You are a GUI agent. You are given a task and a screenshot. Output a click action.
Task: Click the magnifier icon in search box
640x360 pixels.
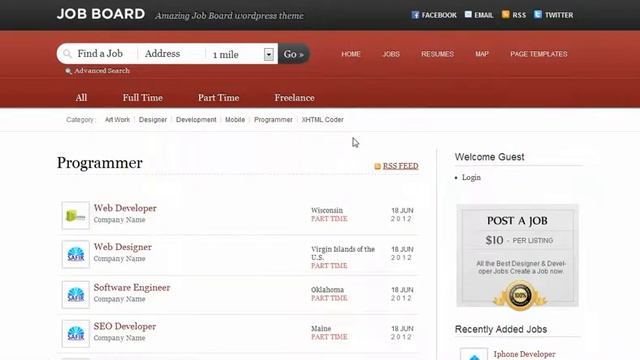[67, 54]
